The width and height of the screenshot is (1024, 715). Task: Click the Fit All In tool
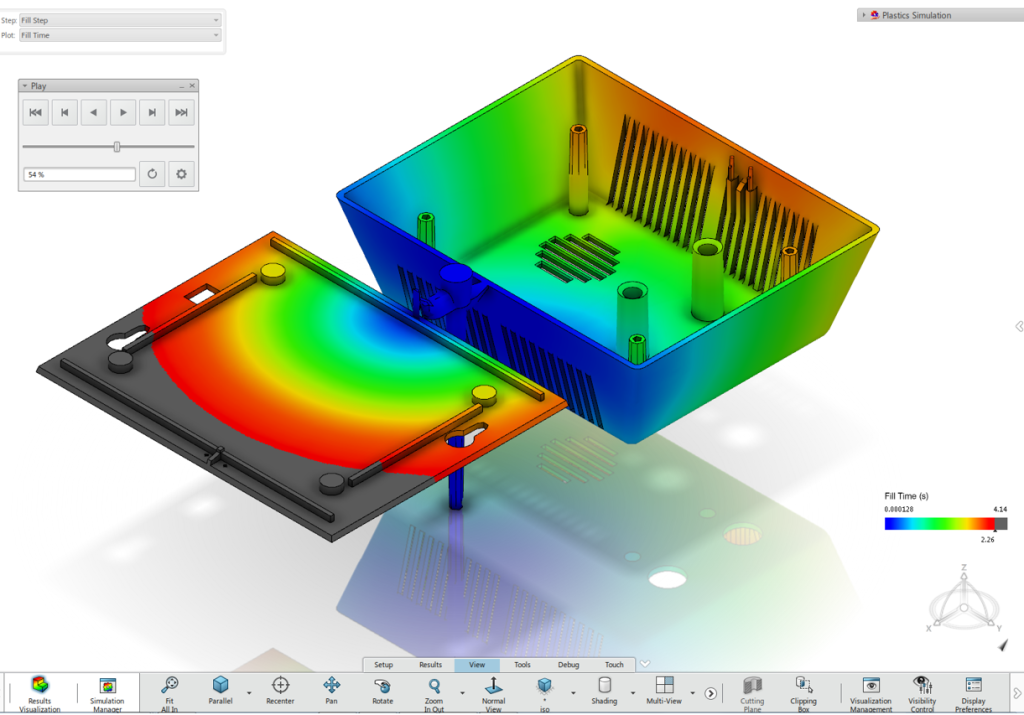click(170, 692)
